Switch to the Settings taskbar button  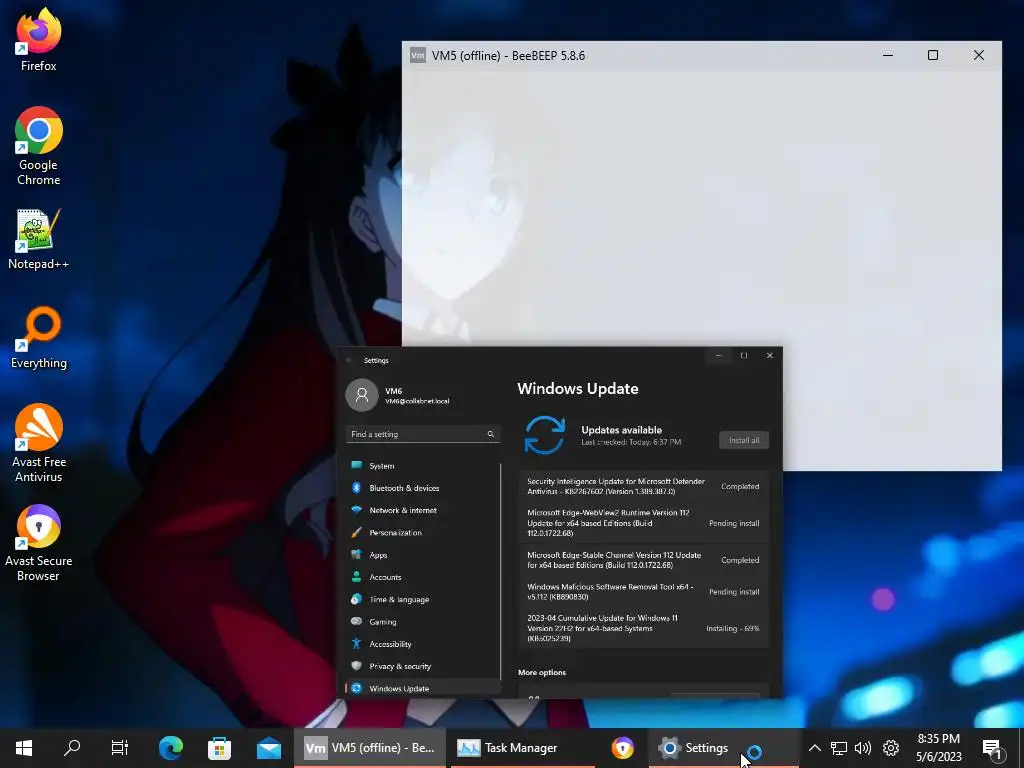click(724, 748)
